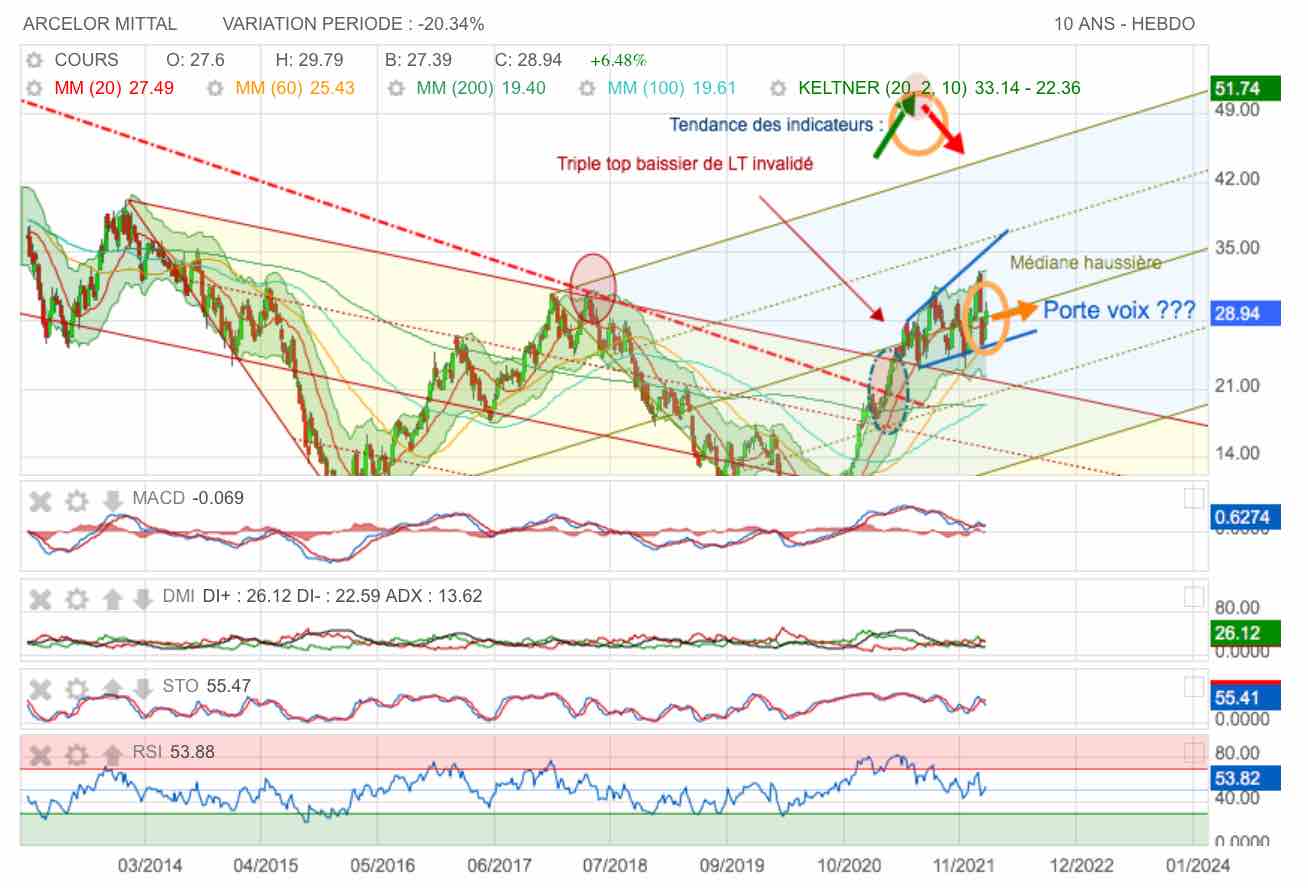1308x888 pixels.
Task: Open the COURS settings gear
Action: (35, 60)
